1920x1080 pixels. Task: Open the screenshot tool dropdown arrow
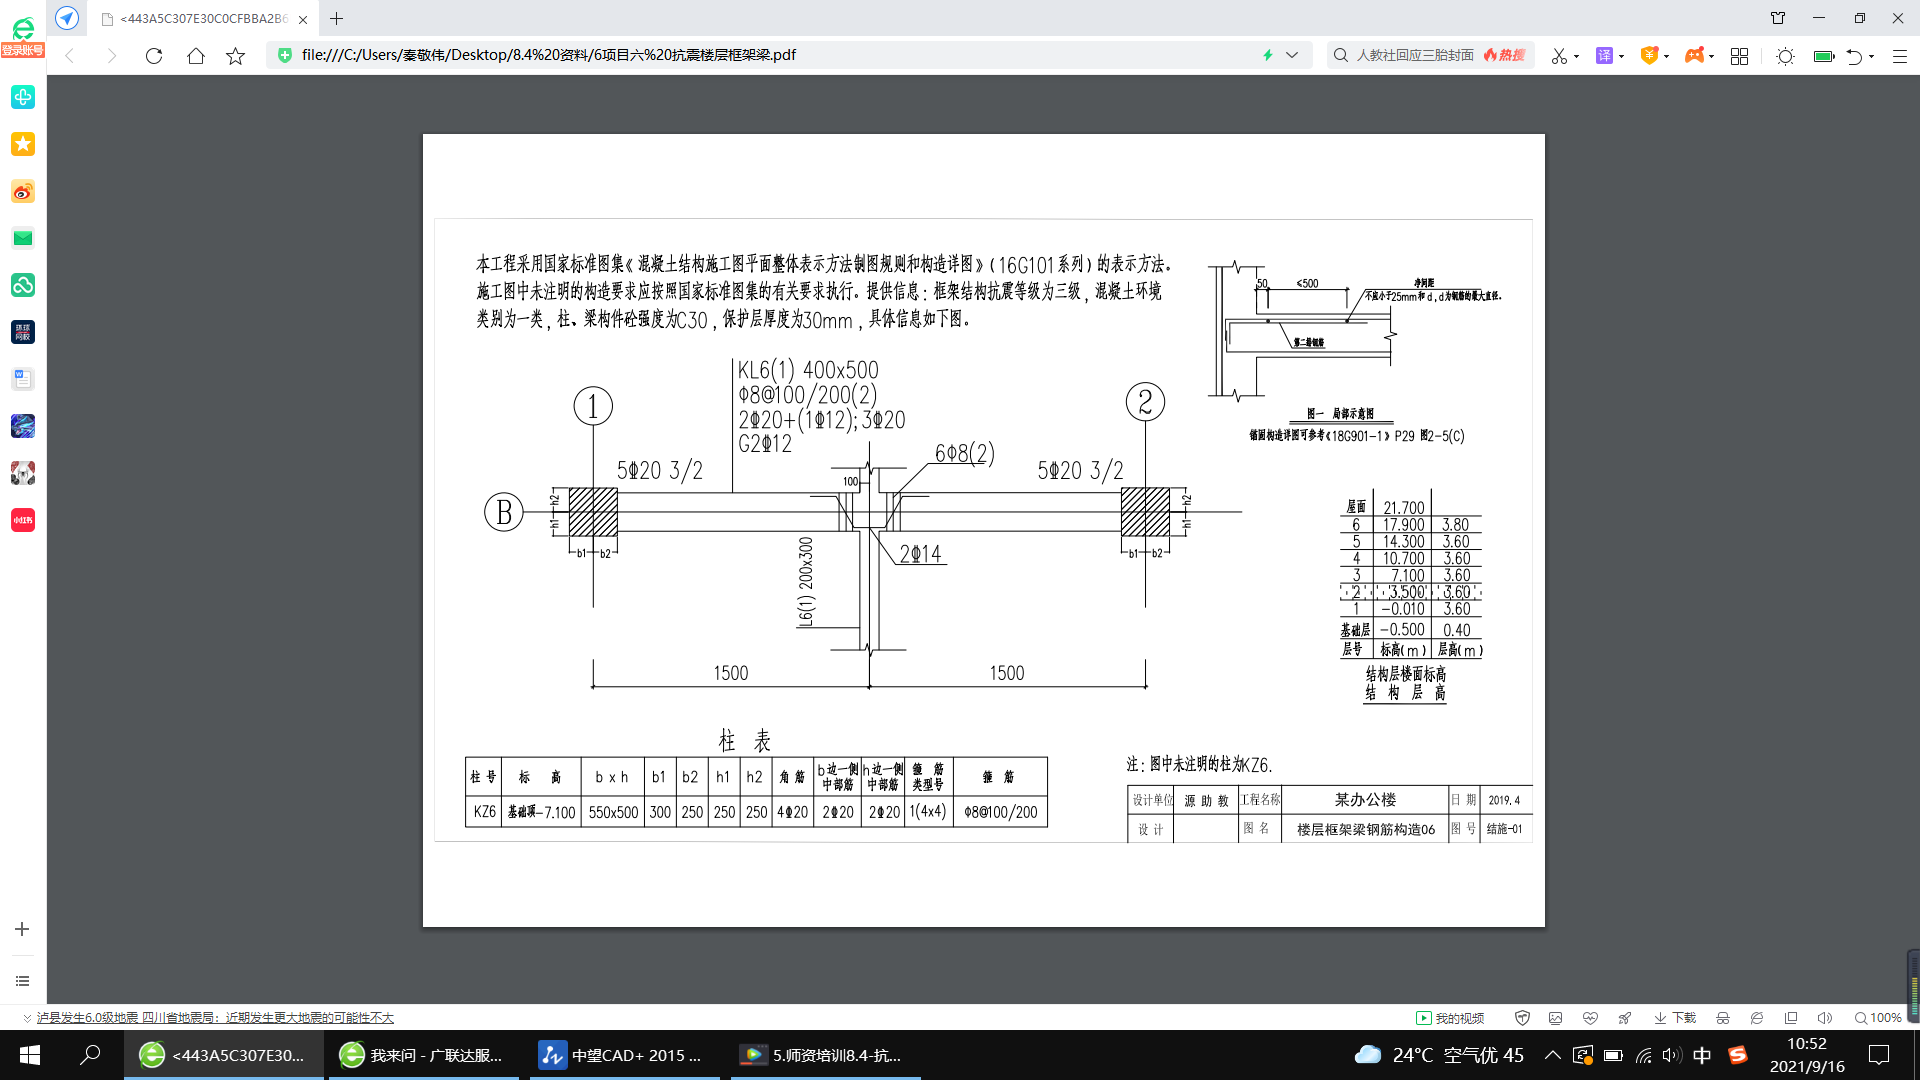[1577, 56]
